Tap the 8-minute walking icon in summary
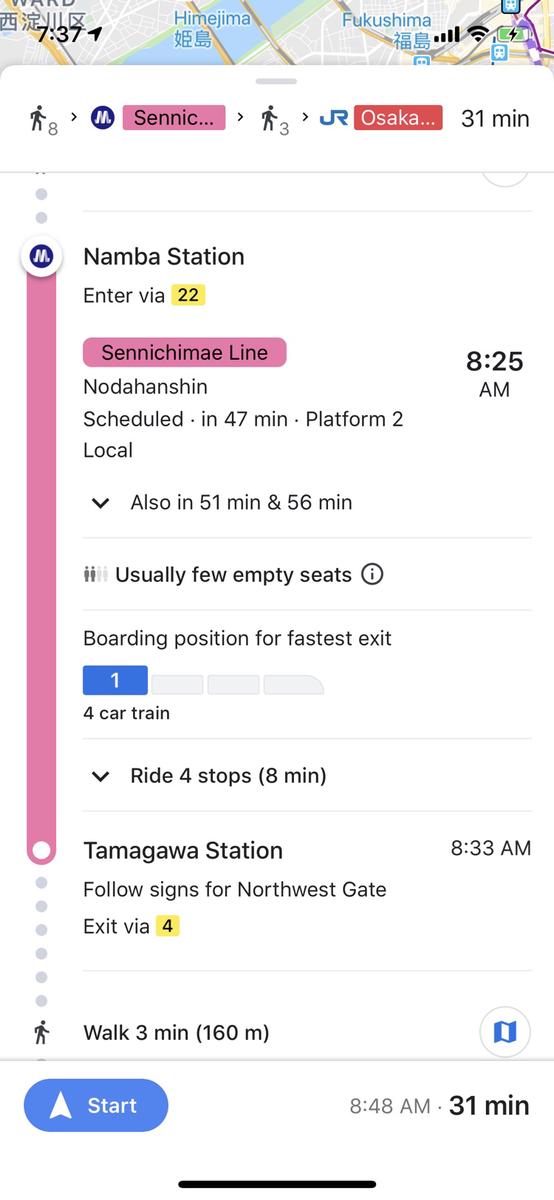 (42, 119)
